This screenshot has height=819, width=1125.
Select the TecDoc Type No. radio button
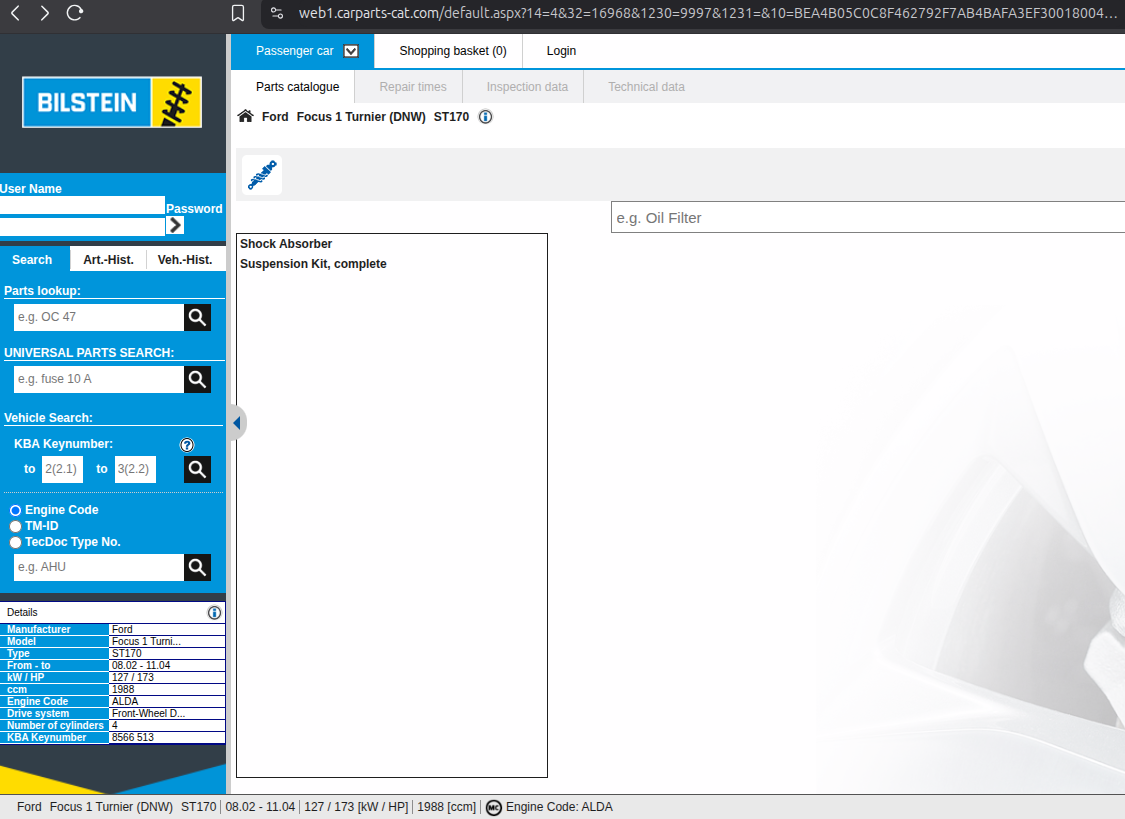click(x=15, y=542)
